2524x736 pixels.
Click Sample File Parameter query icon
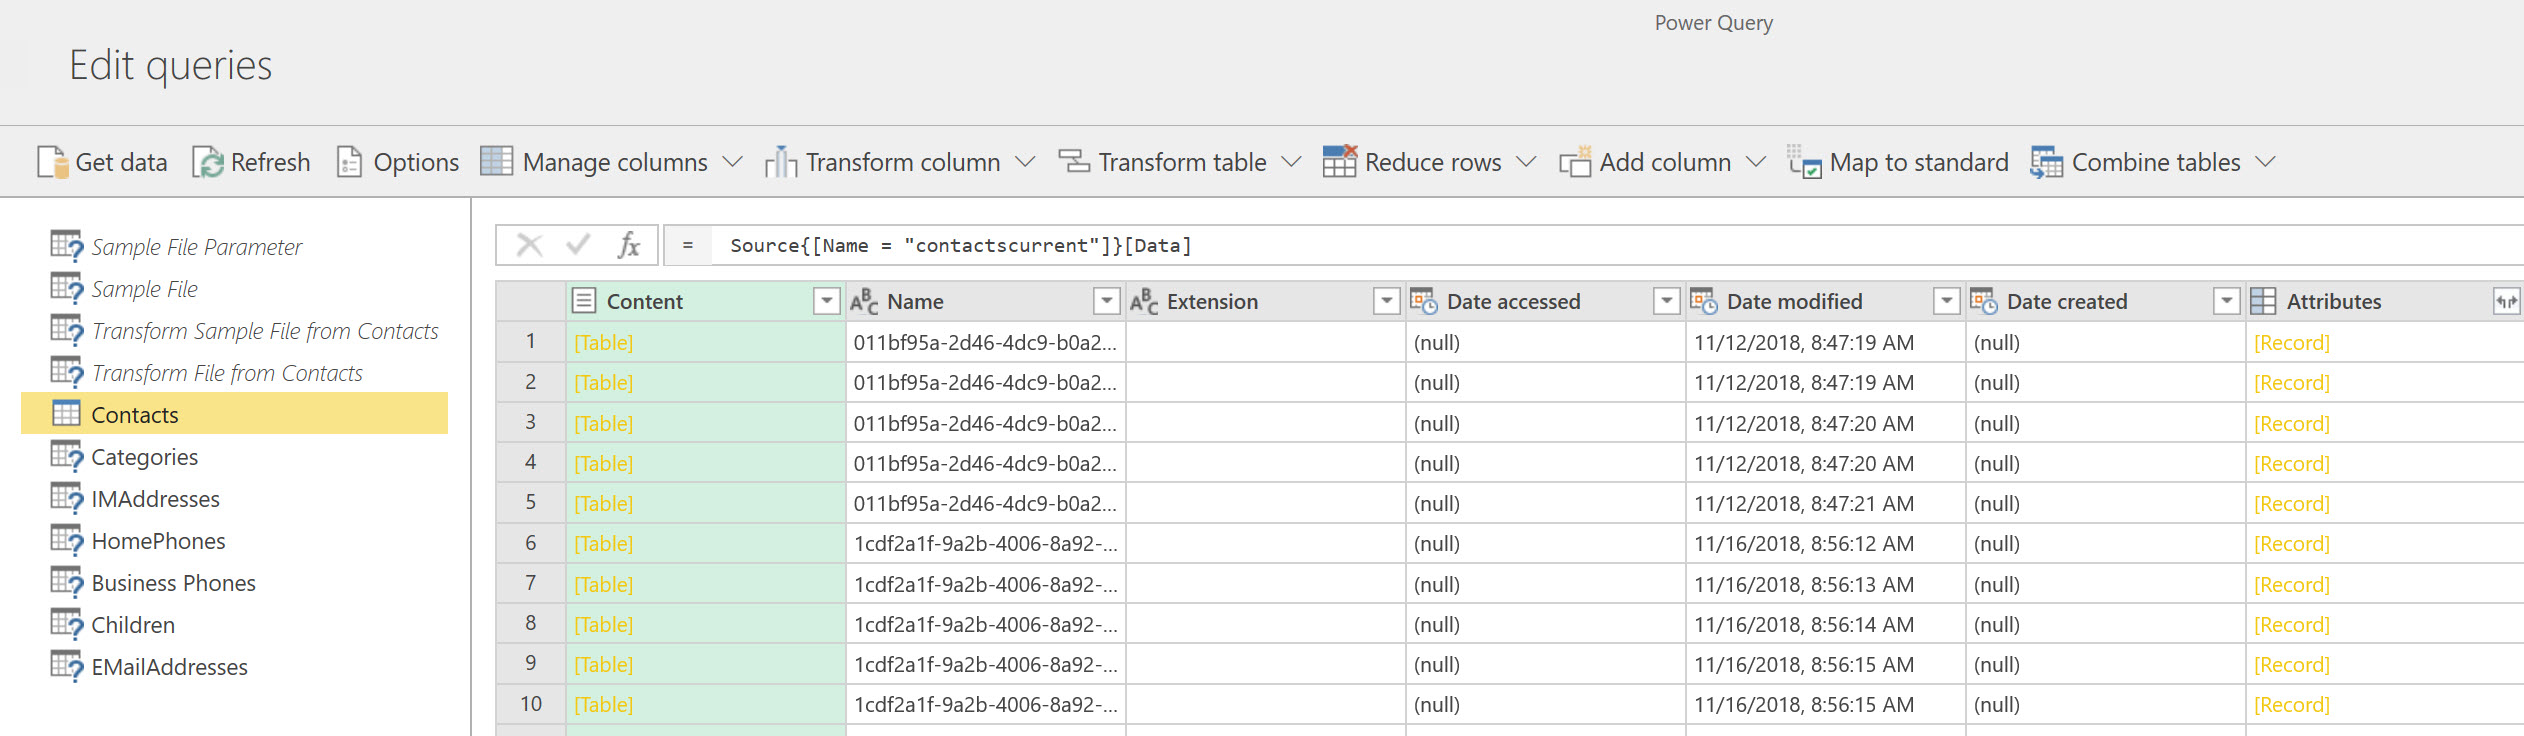[67, 246]
